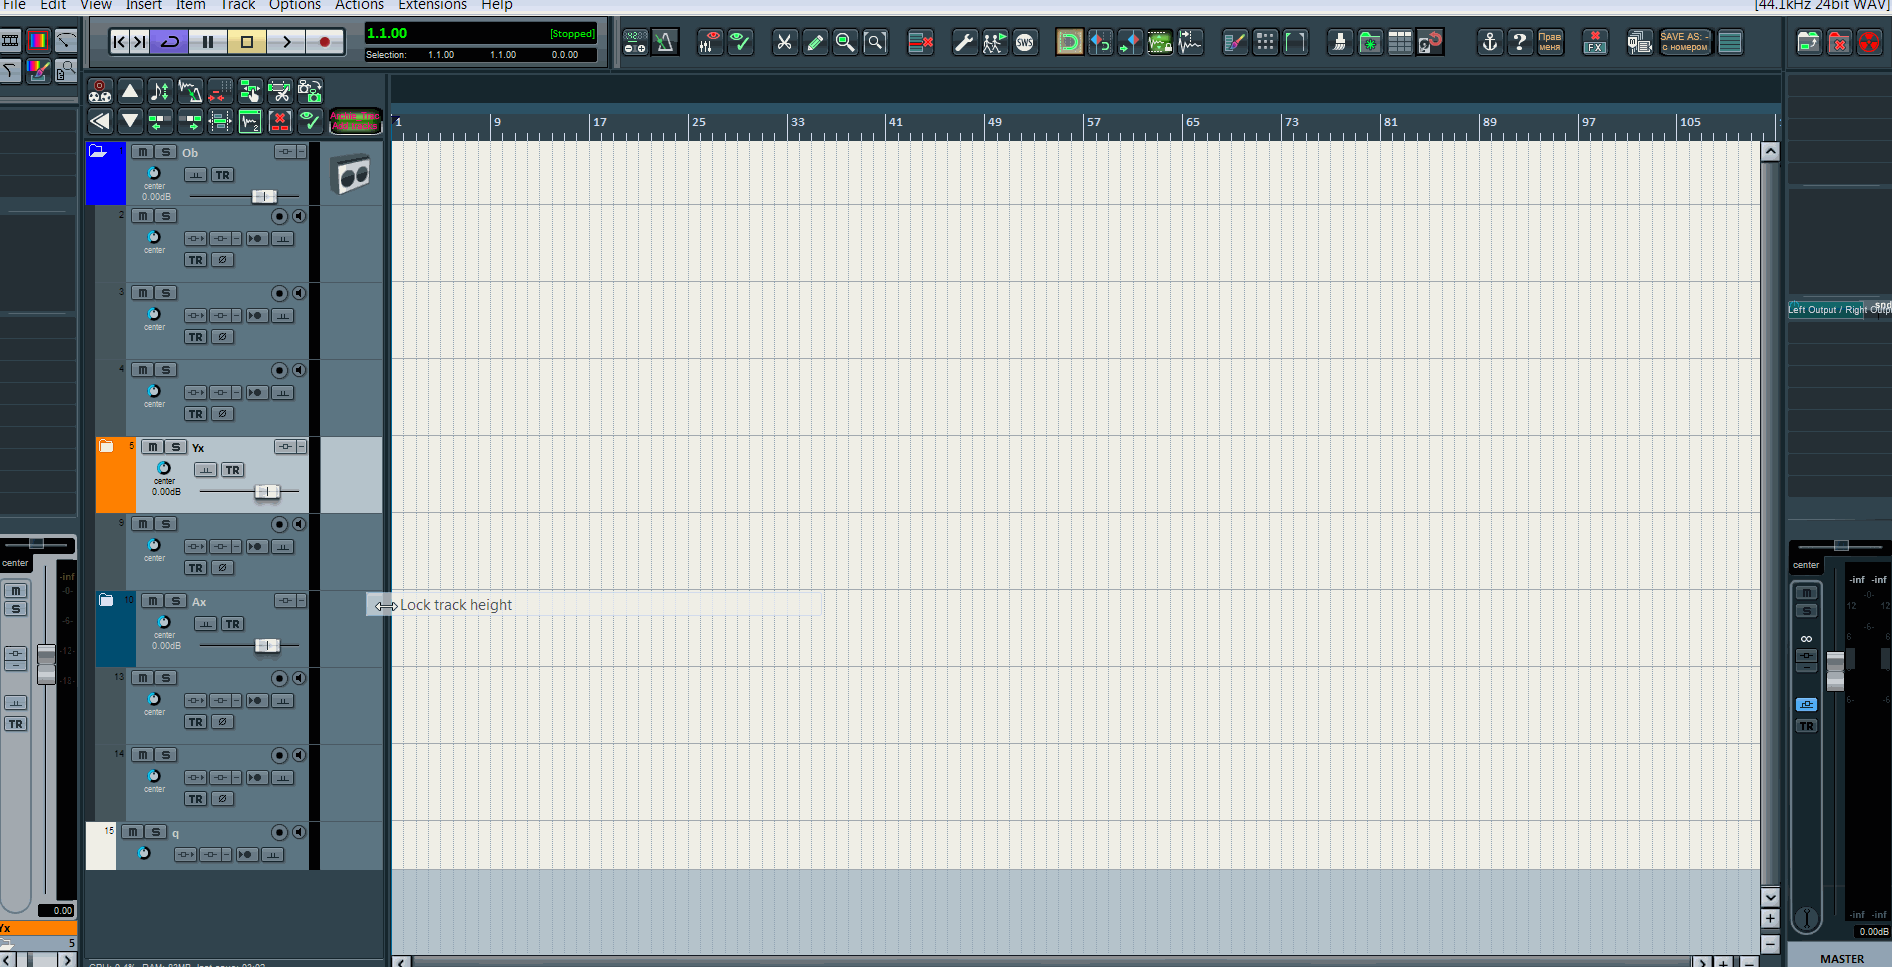1892x967 pixels.
Task: Open the Extensions menu
Action: pos(433,5)
